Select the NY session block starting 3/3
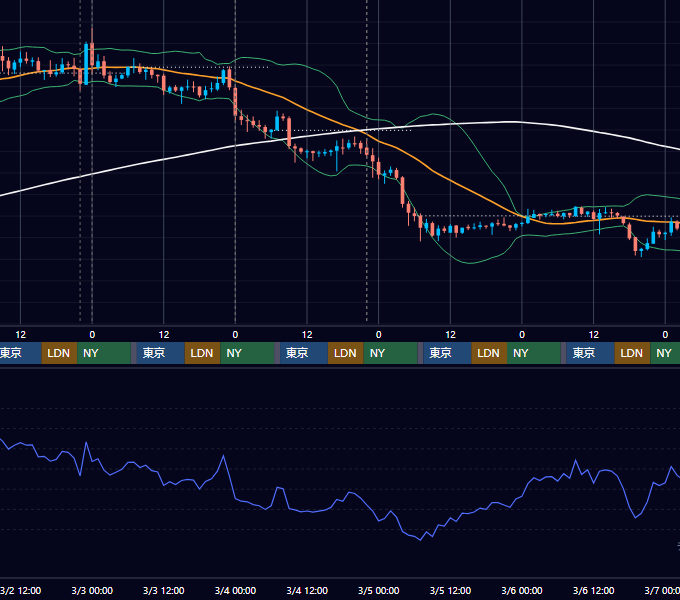Image resolution: width=680 pixels, height=600 pixels. coord(247,353)
